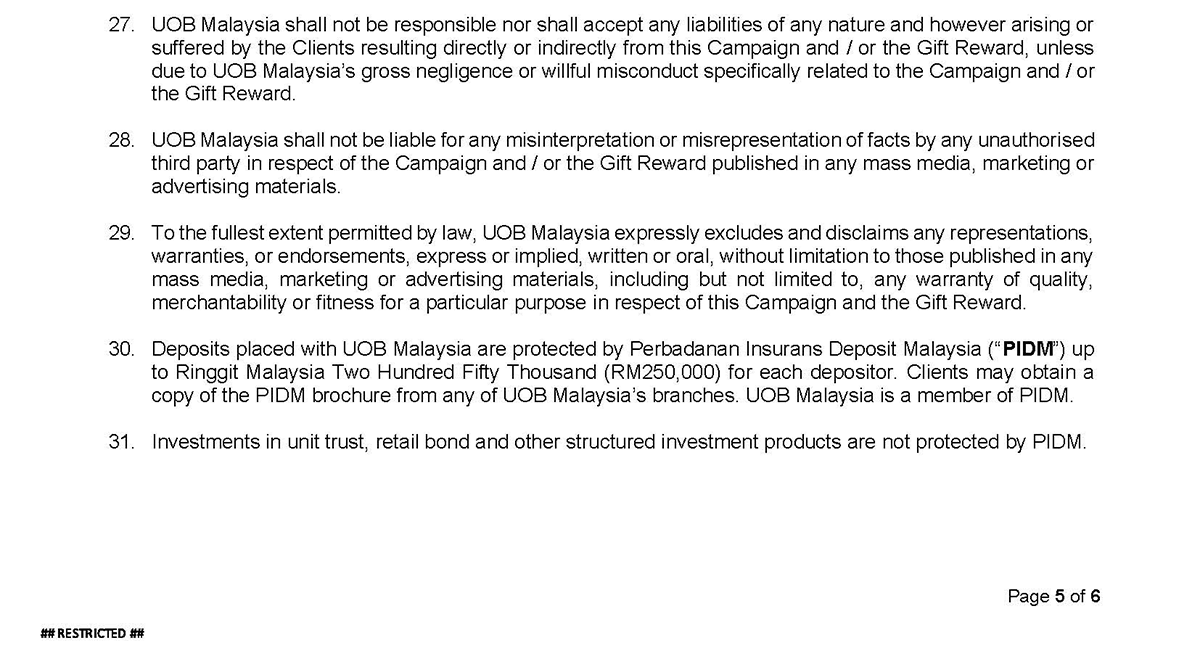Click clause number 31
1200x672 pixels.
[x=121, y=442]
